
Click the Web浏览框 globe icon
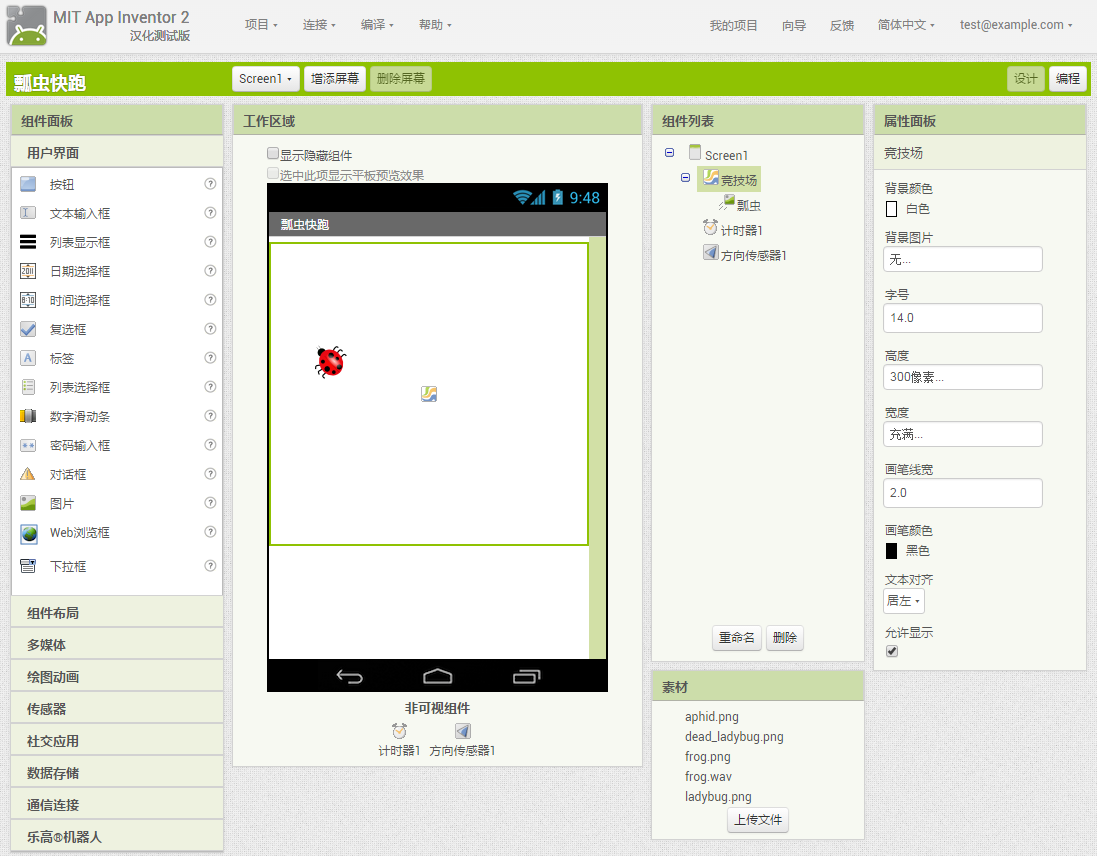tap(28, 533)
